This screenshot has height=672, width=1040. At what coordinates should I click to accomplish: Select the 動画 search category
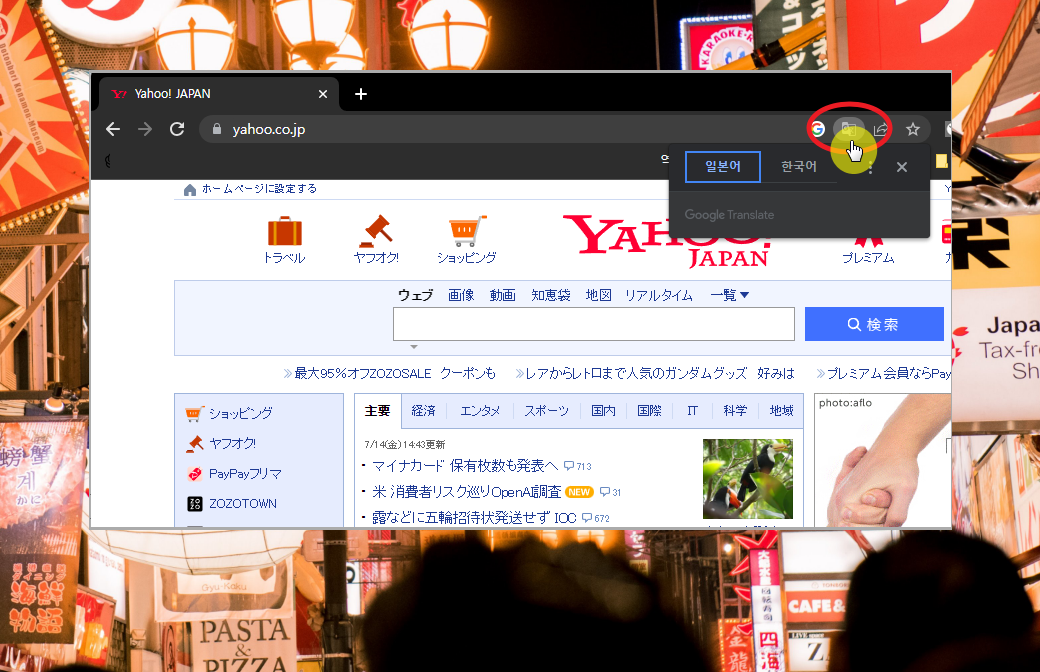(x=503, y=295)
